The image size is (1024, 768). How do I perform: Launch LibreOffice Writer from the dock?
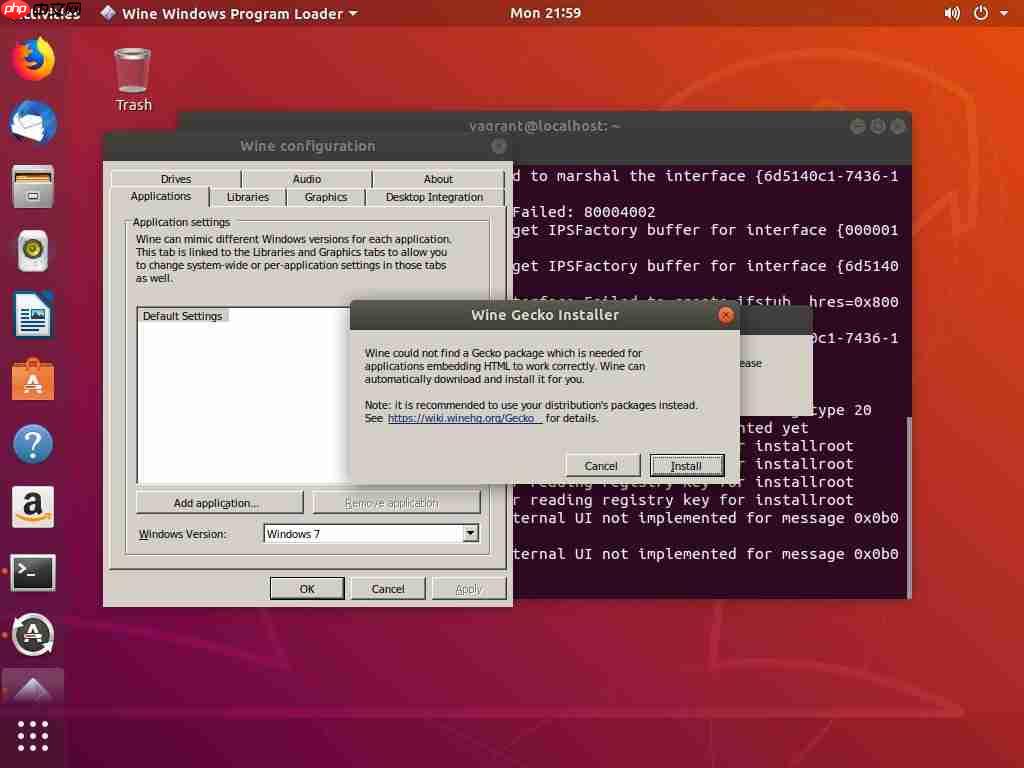coord(33,314)
